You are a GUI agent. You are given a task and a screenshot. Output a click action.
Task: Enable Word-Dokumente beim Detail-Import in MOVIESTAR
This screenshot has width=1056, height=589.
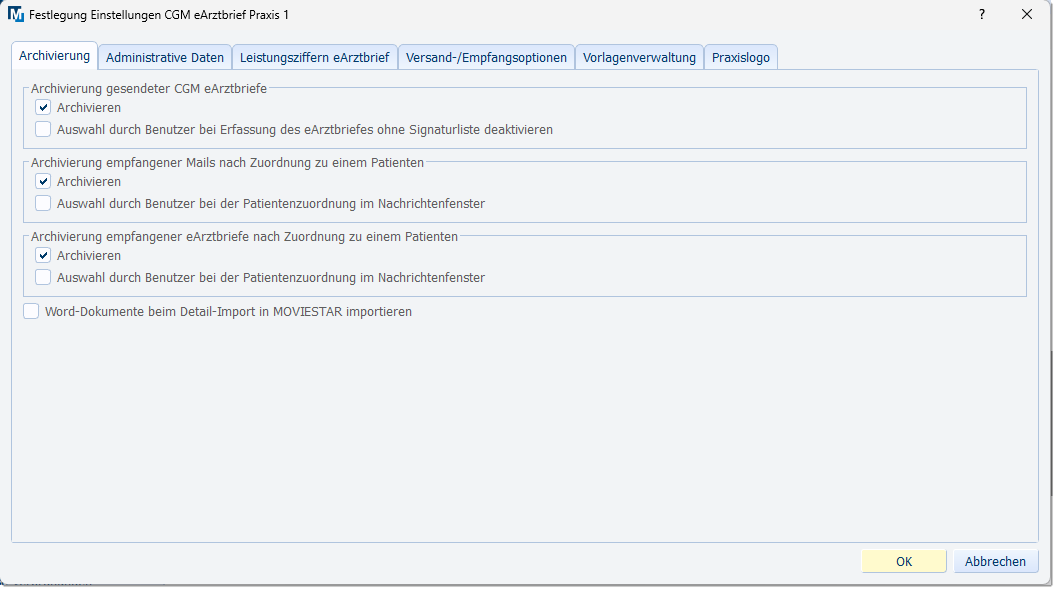31,312
